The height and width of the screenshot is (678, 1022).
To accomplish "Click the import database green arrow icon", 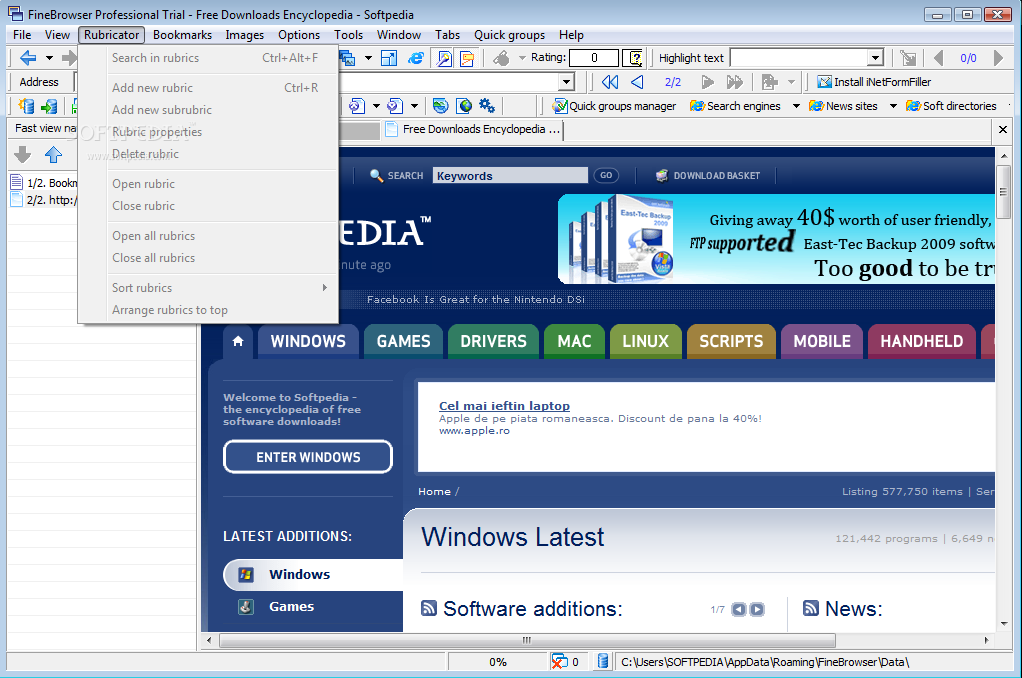I will [x=50, y=106].
